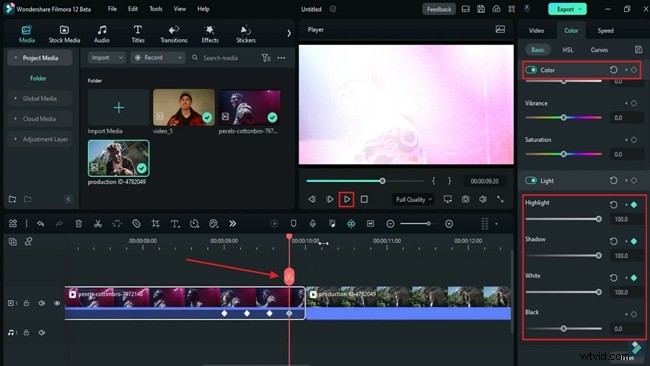The height and width of the screenshot is (366, 650).
Task: Click the Feedback button
Action: pyautogui.click(x=439, y=9)
